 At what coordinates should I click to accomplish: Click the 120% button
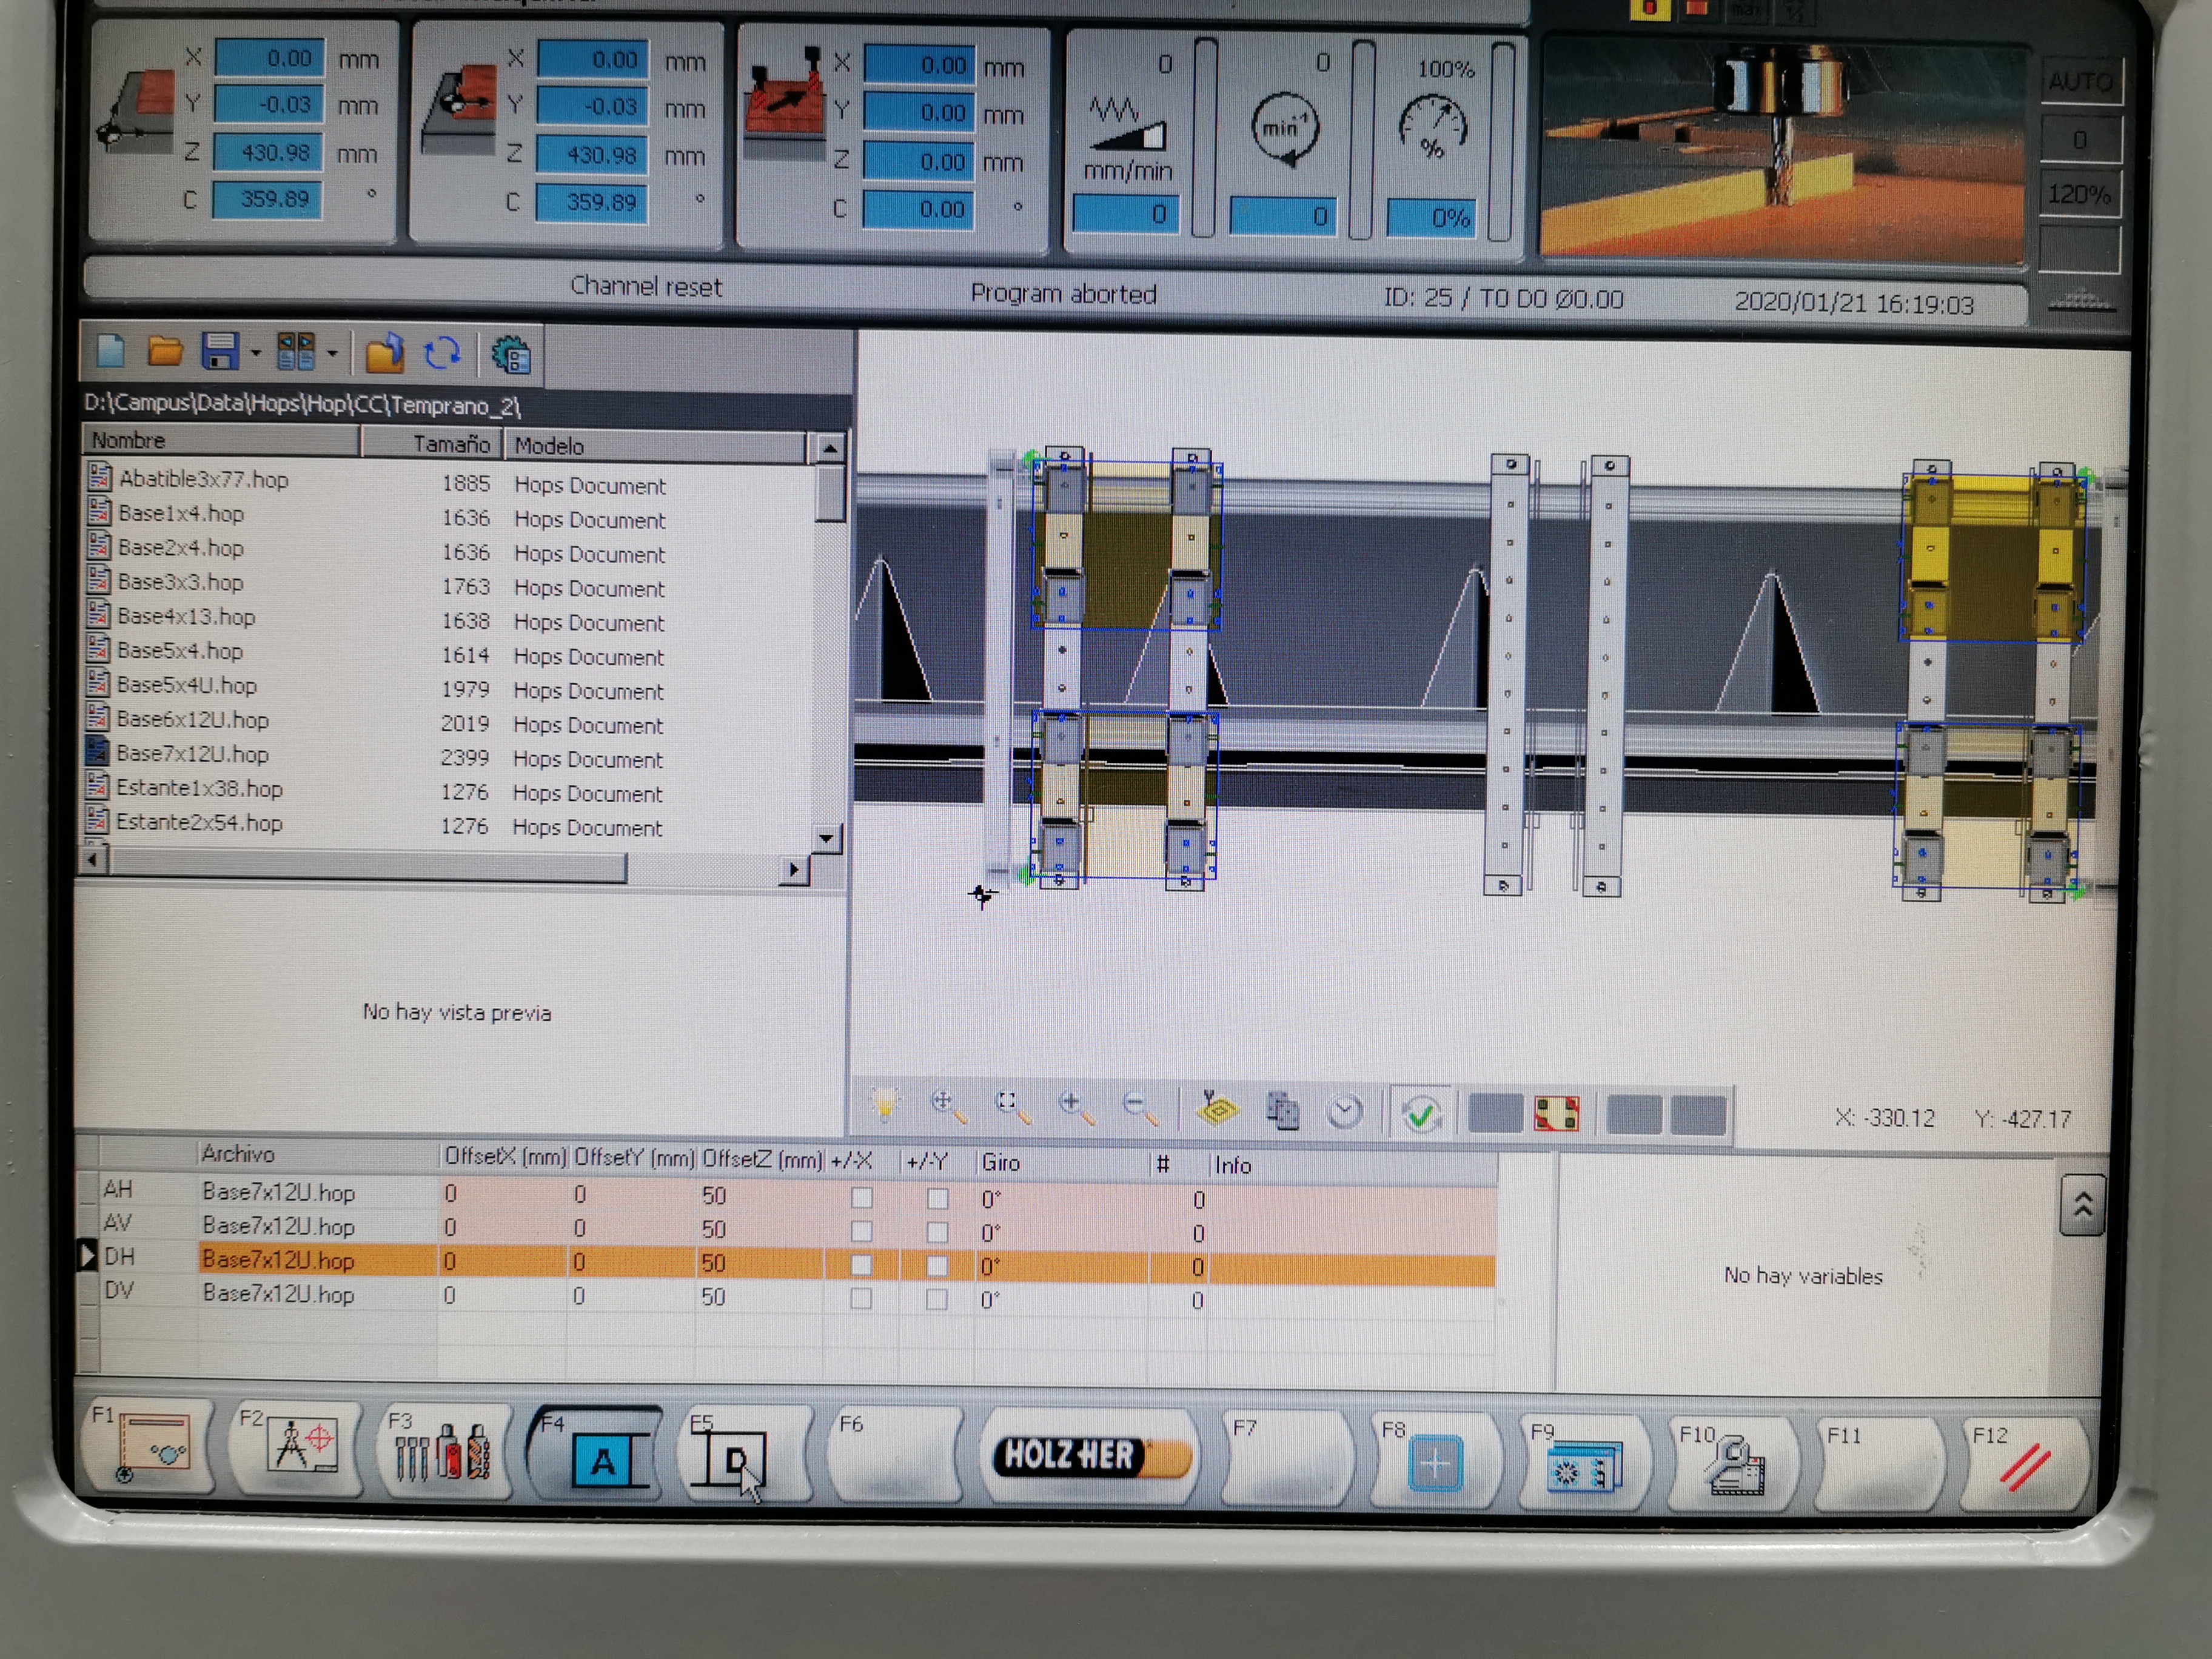(x=2079, y=194)
